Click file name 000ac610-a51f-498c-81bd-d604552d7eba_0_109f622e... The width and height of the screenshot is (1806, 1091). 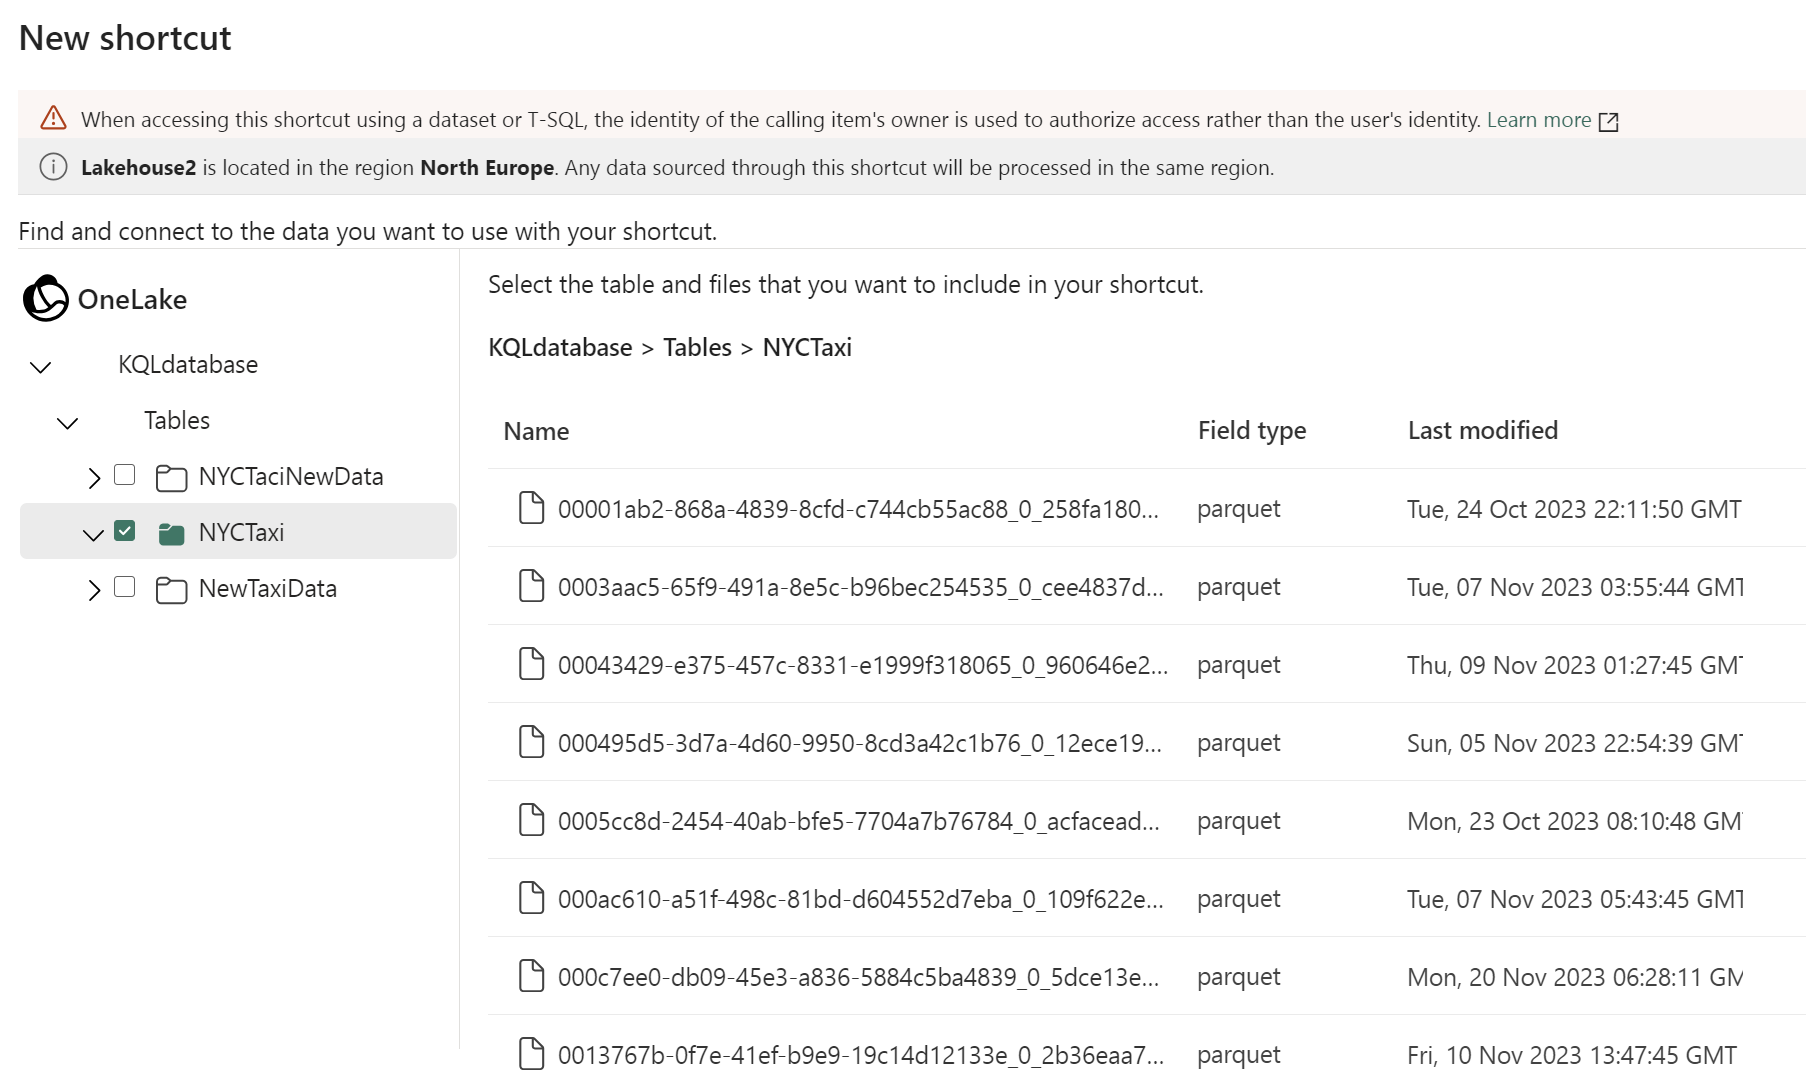point(861,899)
